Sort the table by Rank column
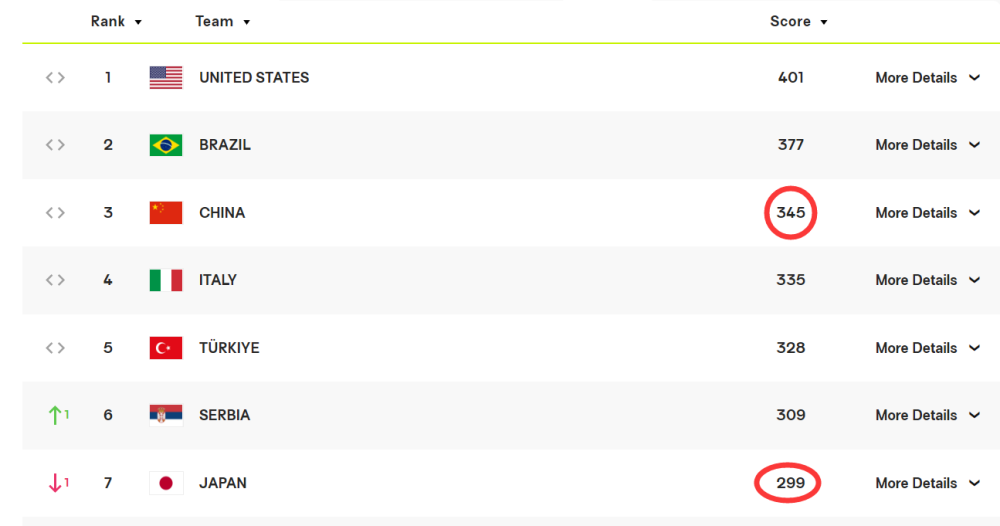The image size is (1000, 526). tap(116, 22)
